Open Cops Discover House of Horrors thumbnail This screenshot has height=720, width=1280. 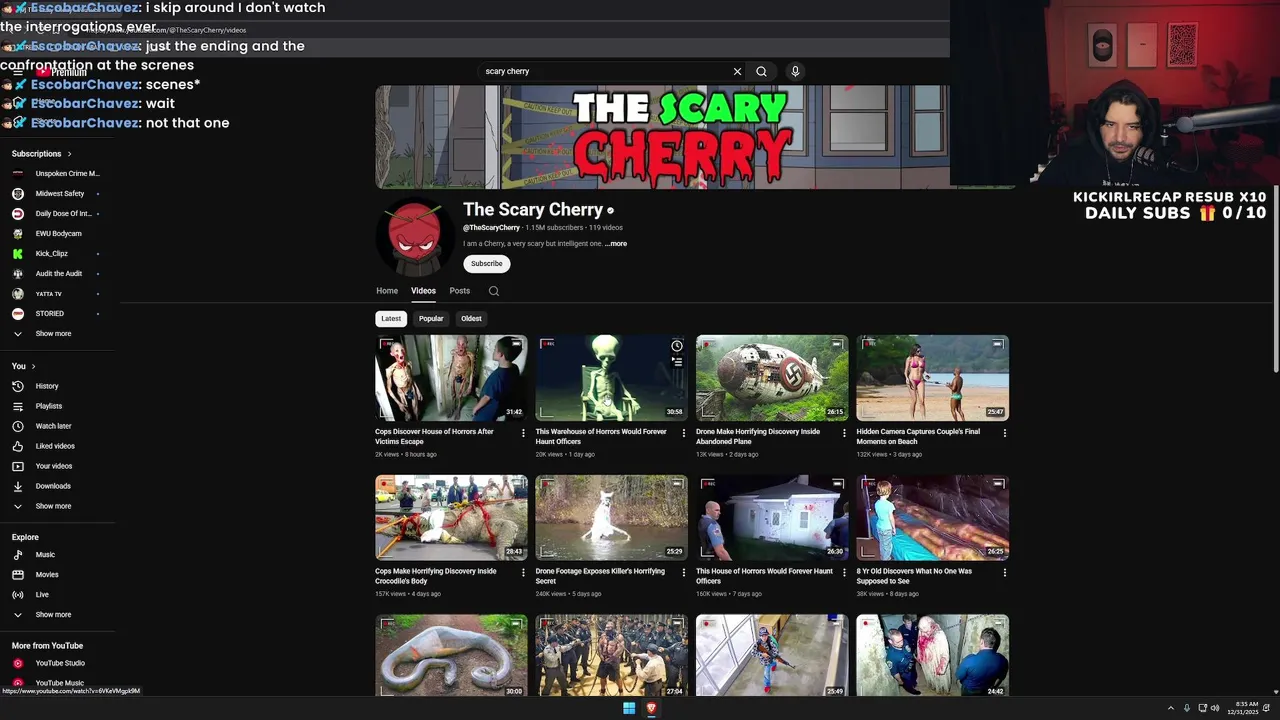click(x=451, y=378)
